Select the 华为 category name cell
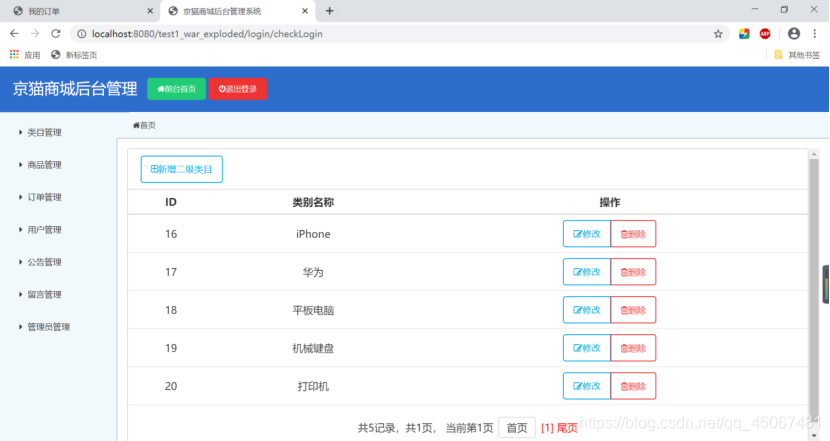Image resolution: width=830 pixels, height=441 pixels. click(313, 272)
